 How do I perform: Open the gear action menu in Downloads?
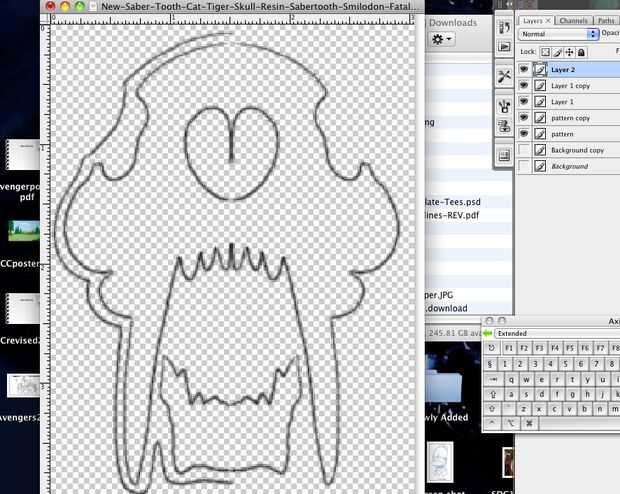tap(441, 39)
